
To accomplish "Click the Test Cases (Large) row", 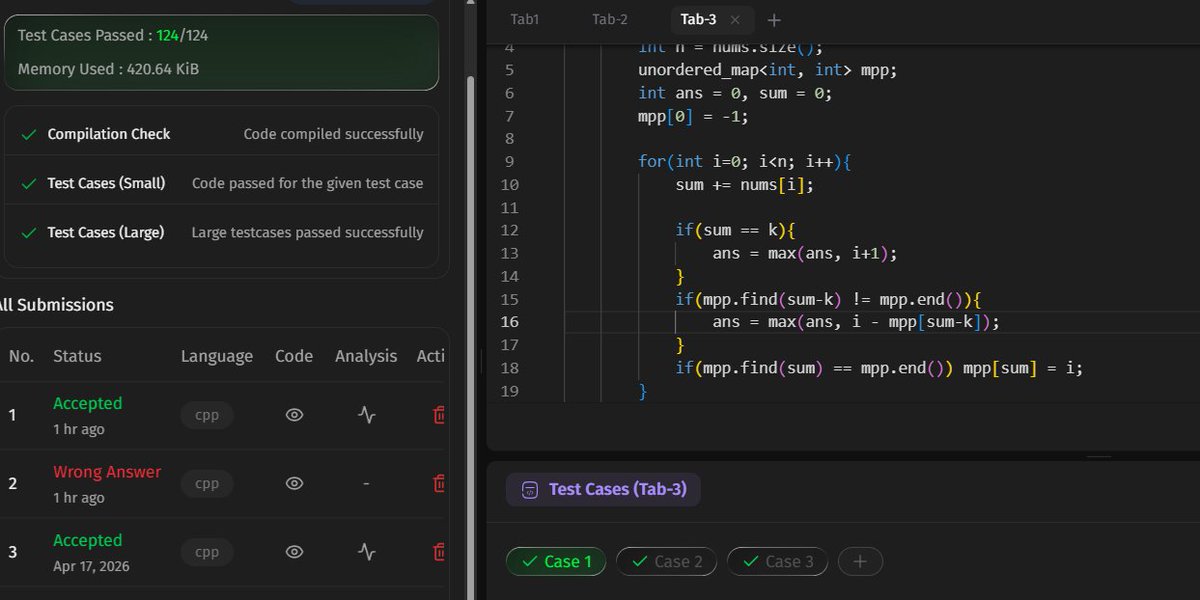I will 222,232.
